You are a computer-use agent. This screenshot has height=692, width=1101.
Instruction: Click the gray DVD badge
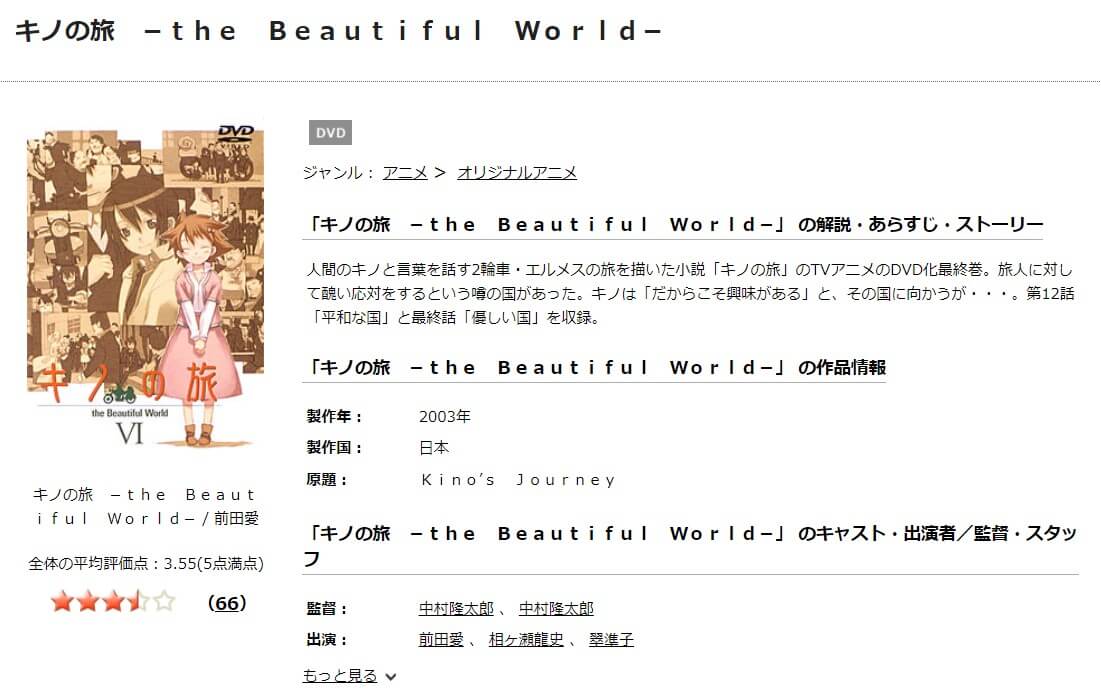(x=330, y=133)
